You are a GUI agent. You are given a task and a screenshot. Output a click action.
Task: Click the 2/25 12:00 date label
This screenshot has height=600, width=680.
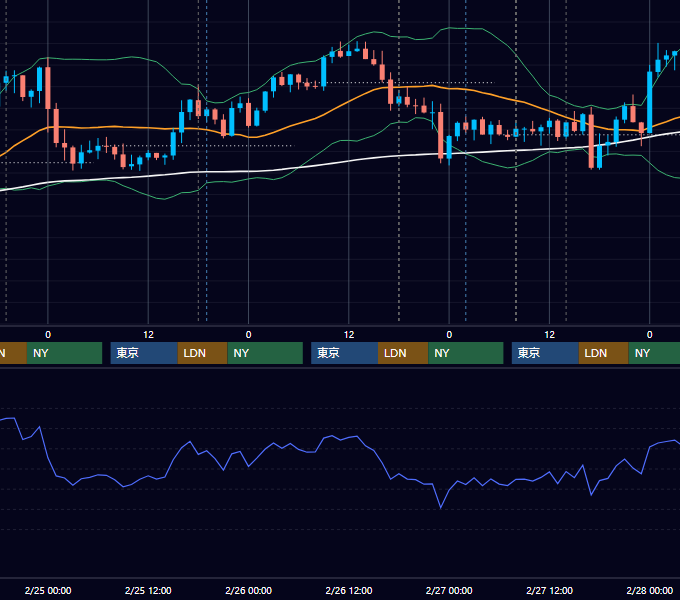[148, 590]
